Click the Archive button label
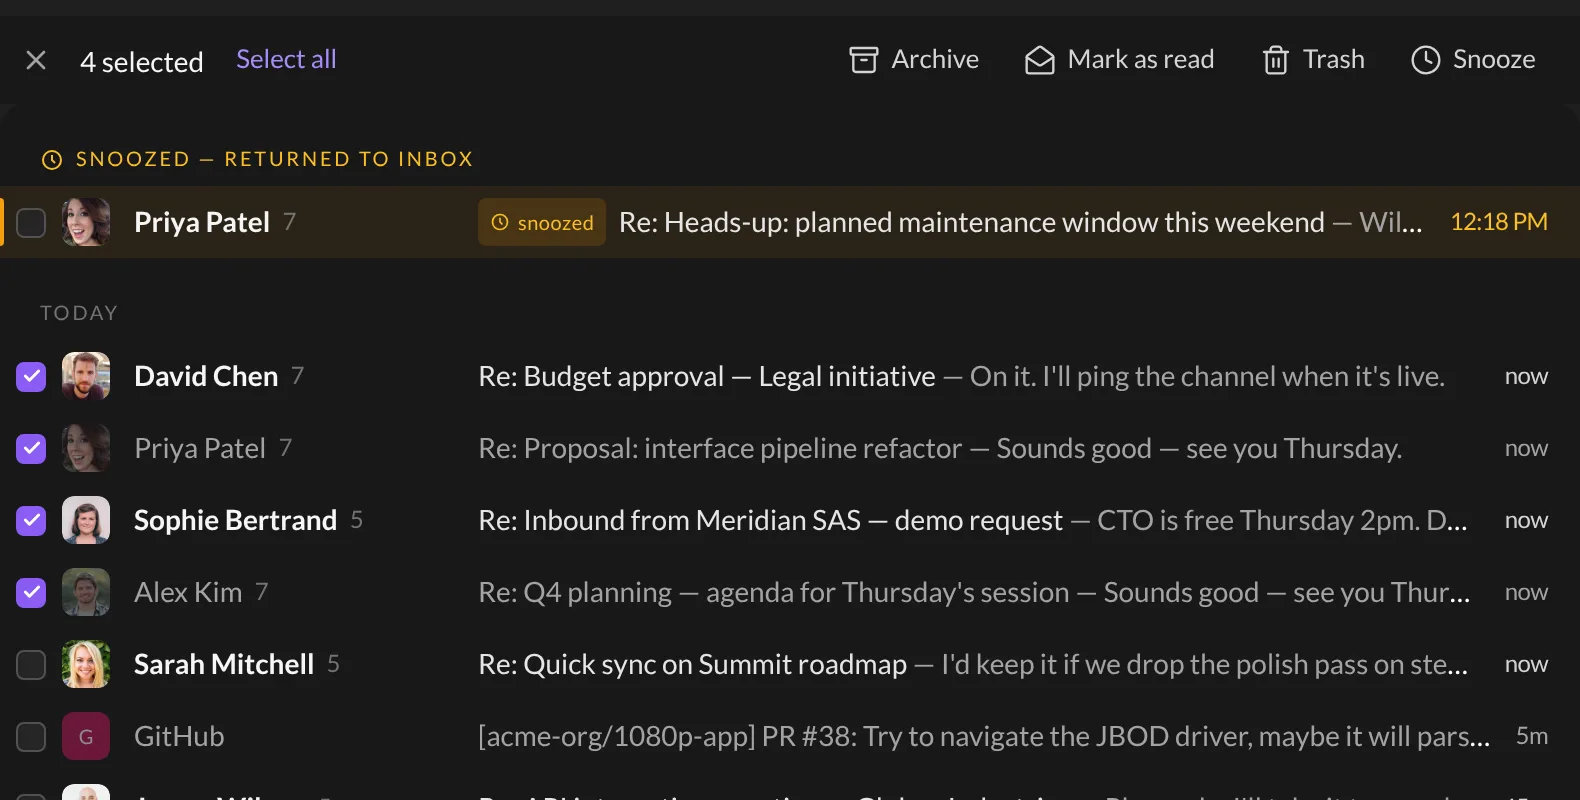 (x=935, y=60)
